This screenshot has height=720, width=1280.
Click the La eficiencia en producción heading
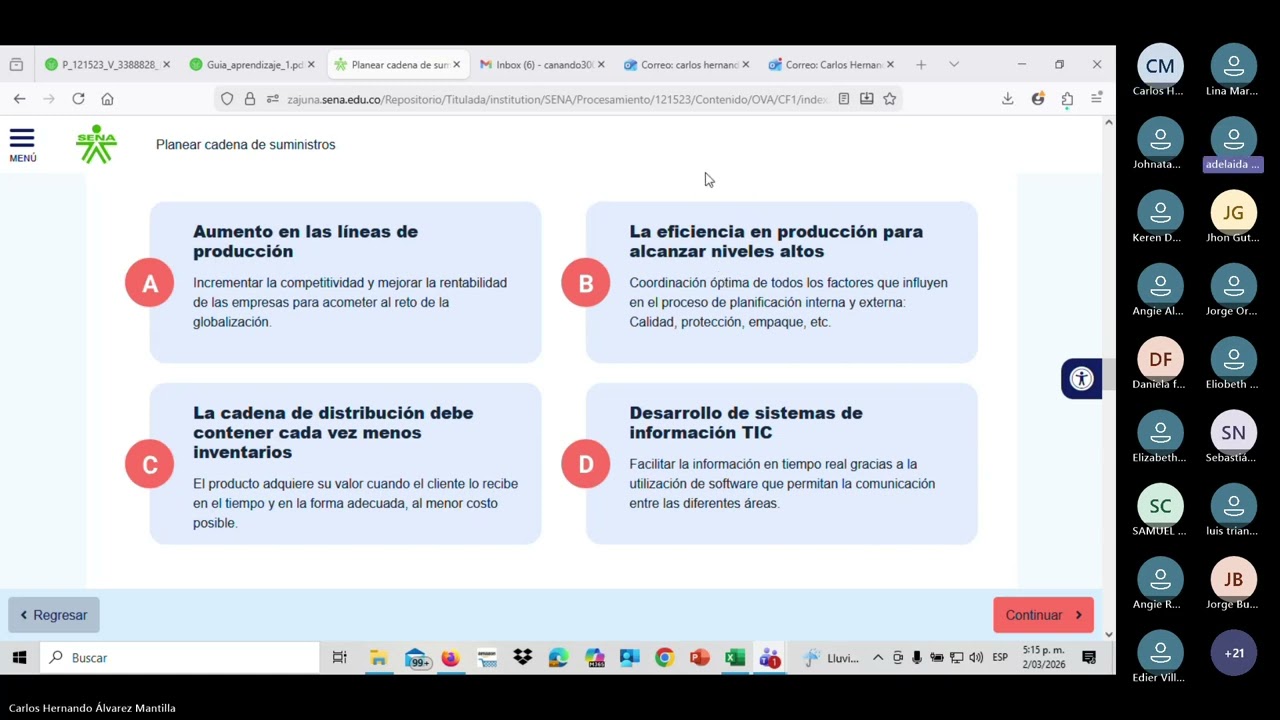pos(776,241)
